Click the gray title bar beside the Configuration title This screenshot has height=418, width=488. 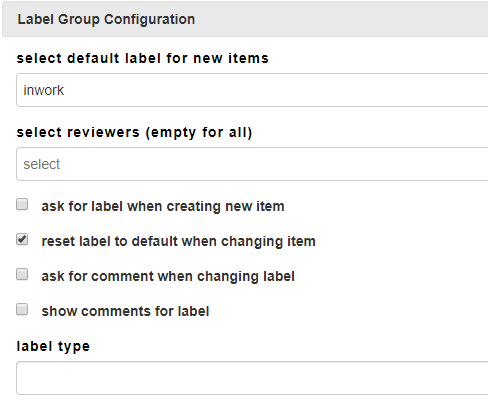(x=340, y=19)
